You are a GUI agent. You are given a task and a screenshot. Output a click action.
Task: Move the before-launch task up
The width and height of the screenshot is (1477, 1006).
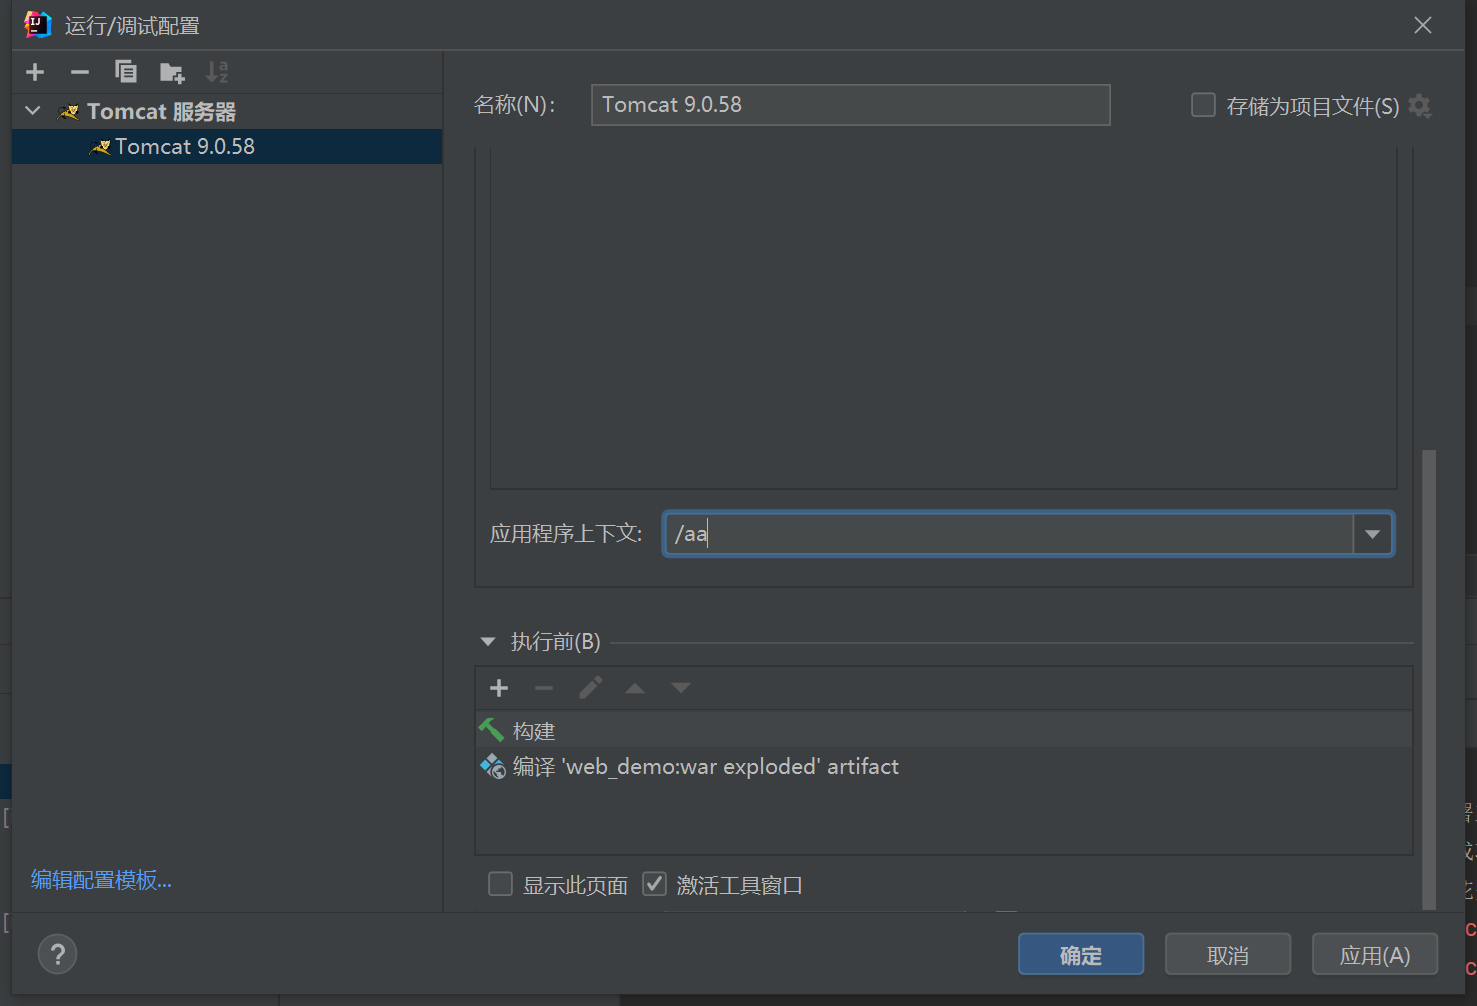(635, 688)
